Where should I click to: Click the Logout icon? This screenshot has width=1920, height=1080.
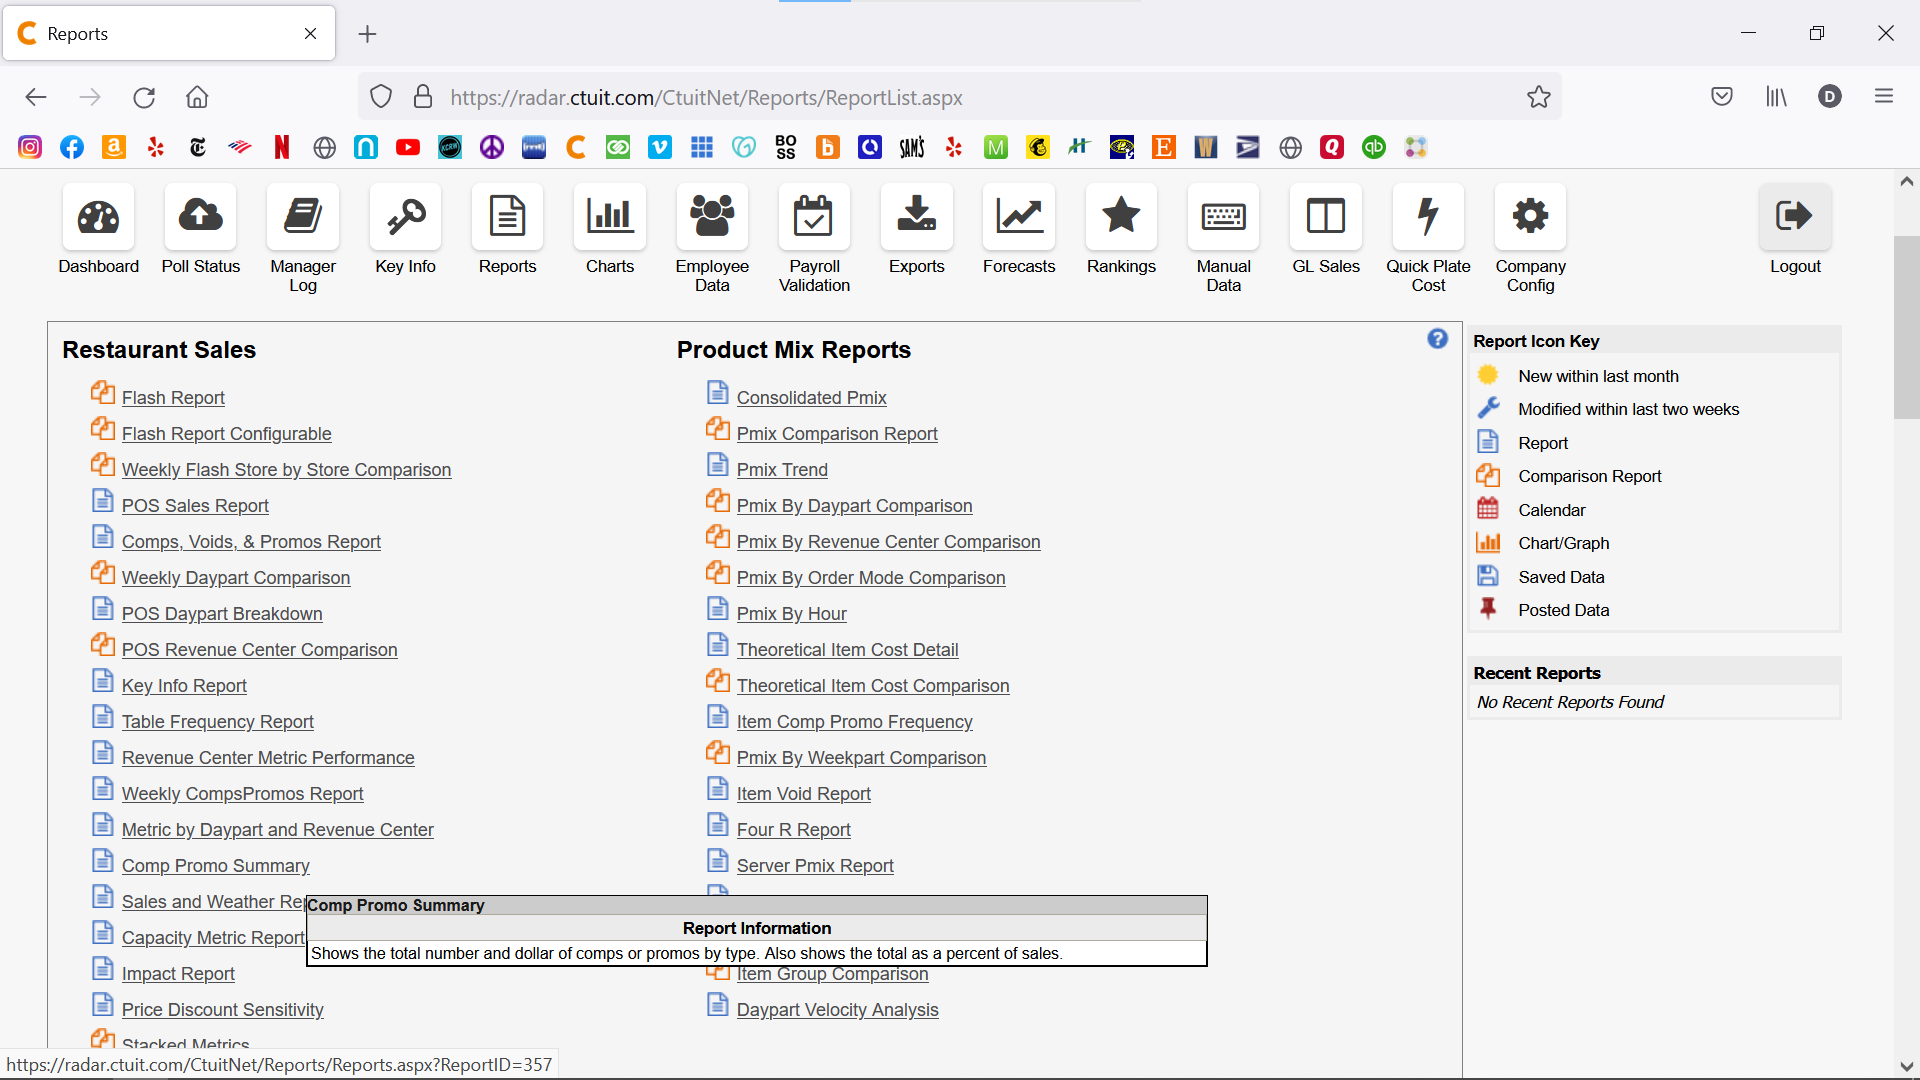(1794, 217)
